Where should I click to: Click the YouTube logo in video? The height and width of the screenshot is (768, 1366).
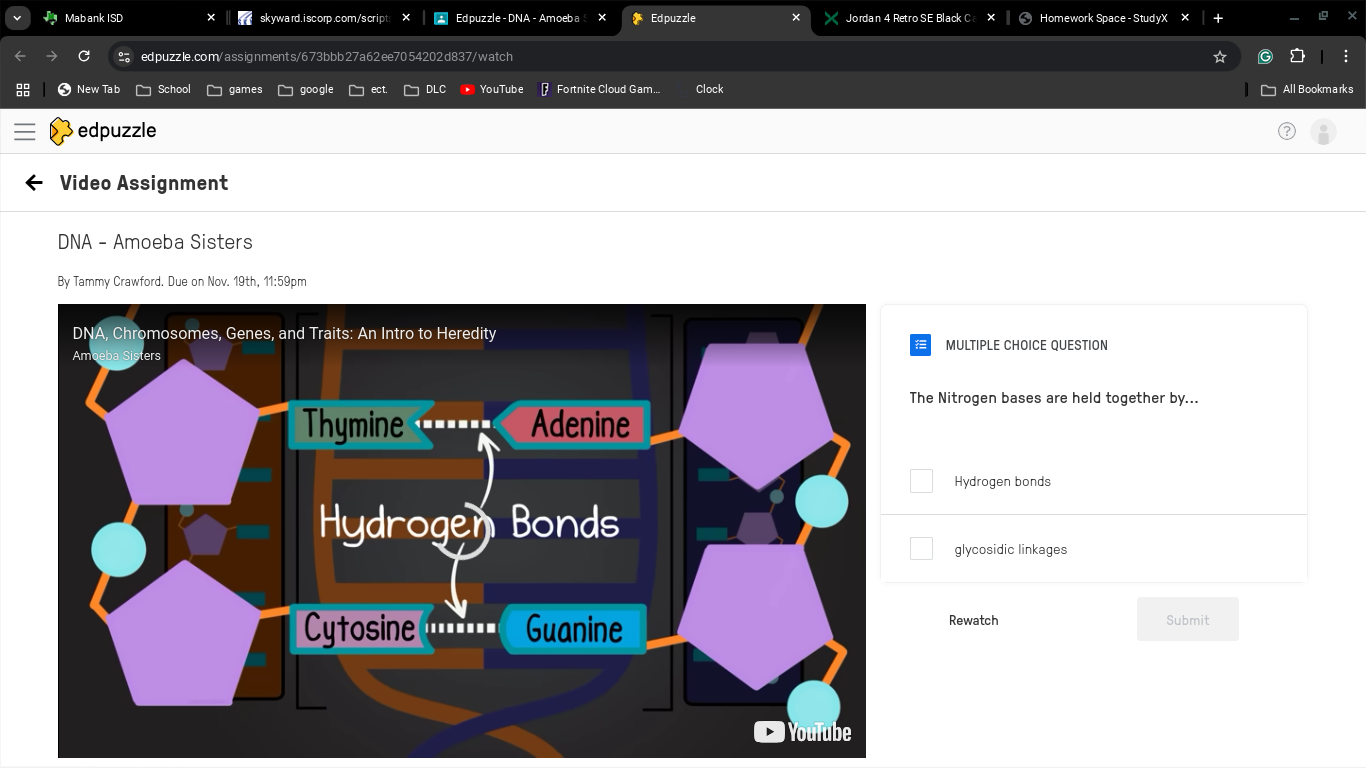(x=802, y=732)
